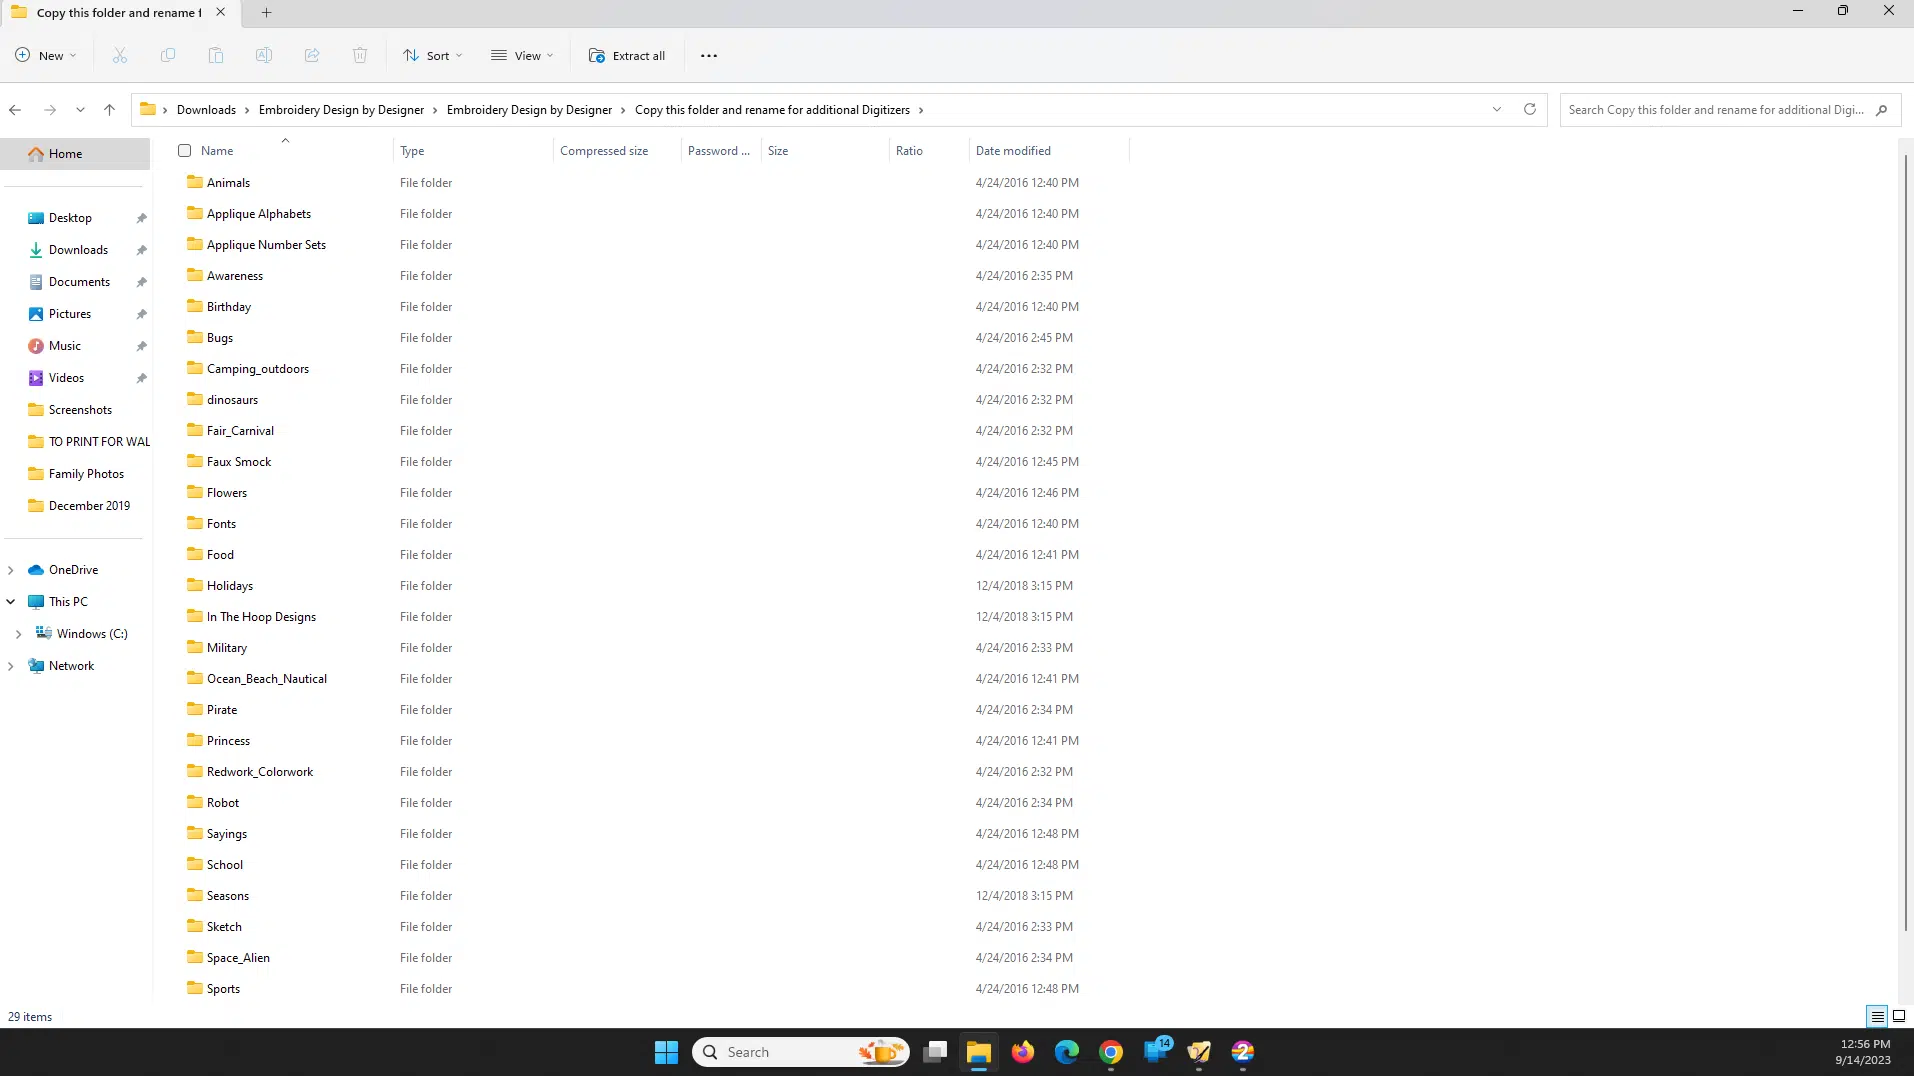
Task: Click the Delete trash icon in toolbar
Action: pos(360,56)
